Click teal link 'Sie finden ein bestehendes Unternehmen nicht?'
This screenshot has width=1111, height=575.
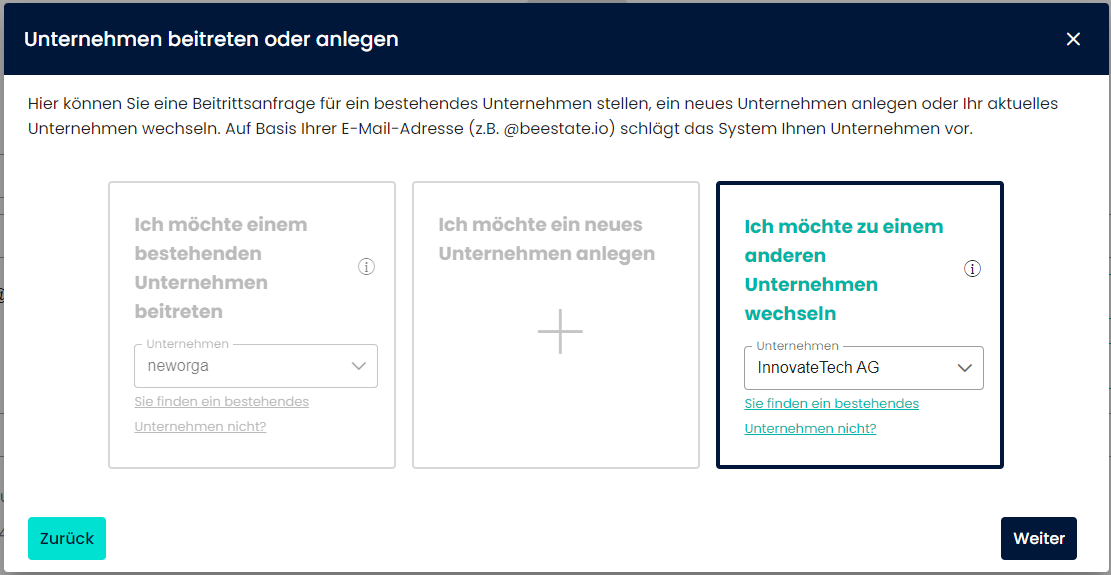click(x=831, y=416)
